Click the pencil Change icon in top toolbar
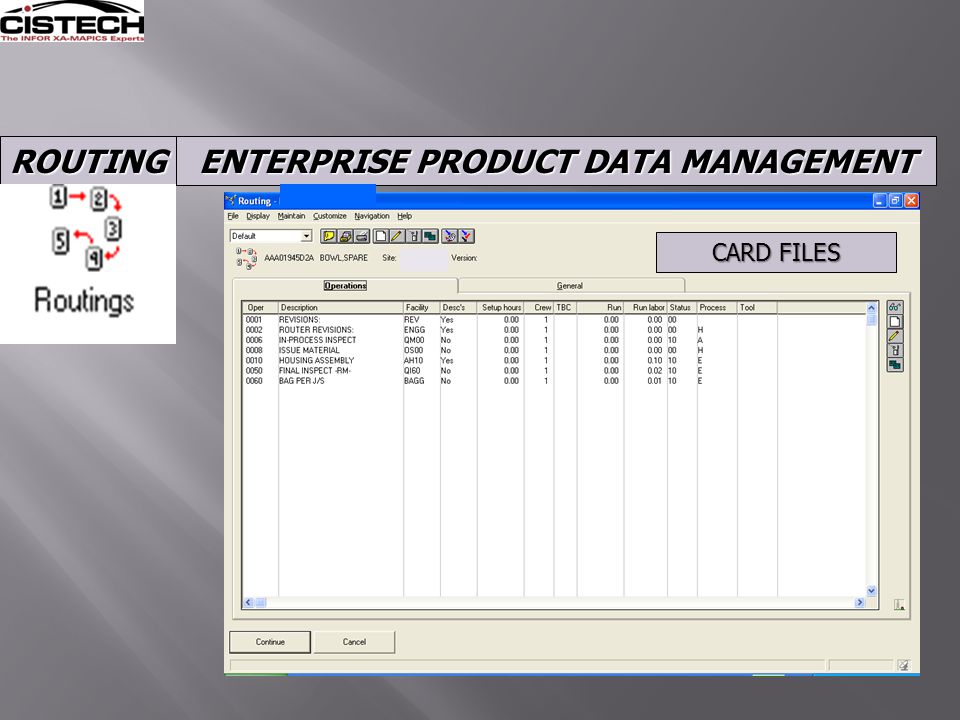The image size is (960, 720). click(x=397, y=236)
